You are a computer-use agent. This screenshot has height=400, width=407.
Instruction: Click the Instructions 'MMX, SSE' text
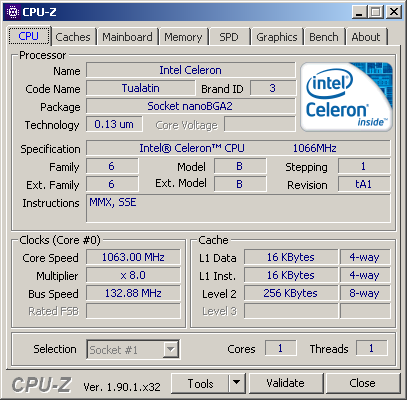click(x=113, y=202)
